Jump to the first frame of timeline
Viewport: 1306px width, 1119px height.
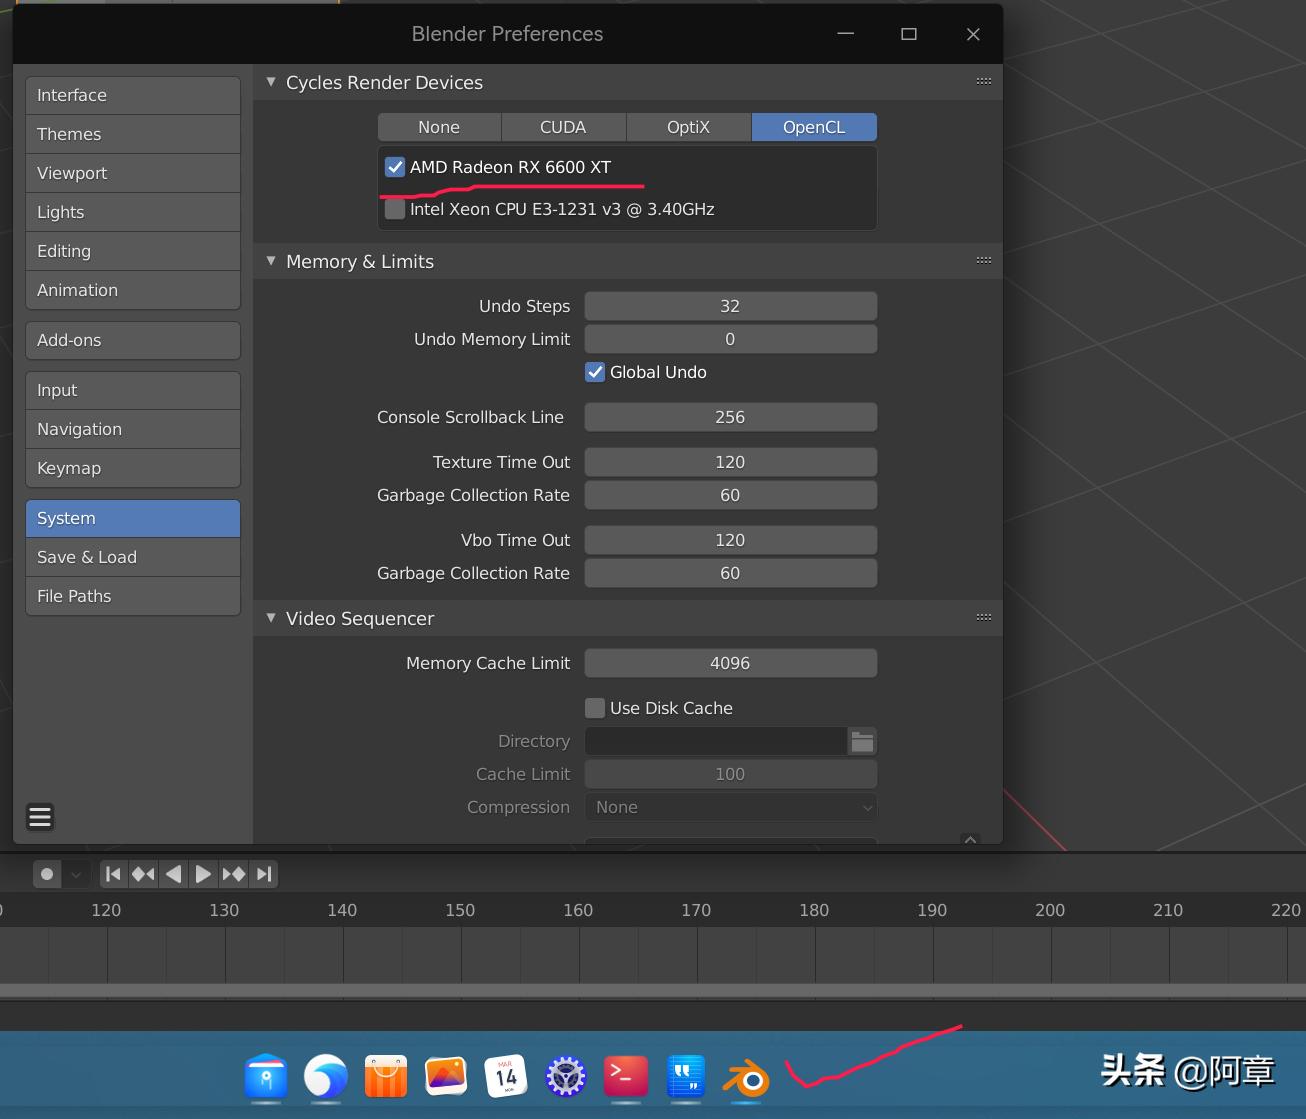tap(113, 873)
